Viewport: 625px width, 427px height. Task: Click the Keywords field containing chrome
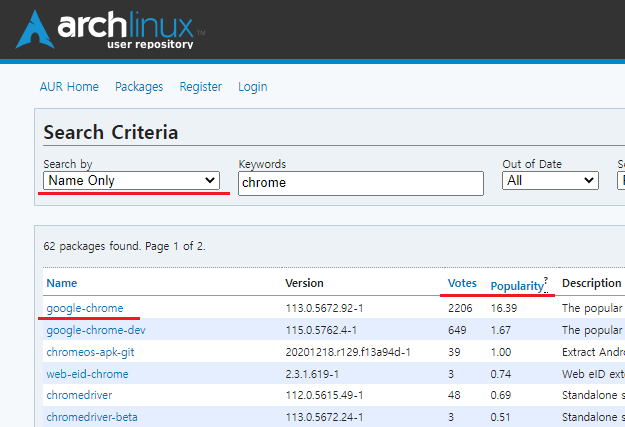coord(361,183)
